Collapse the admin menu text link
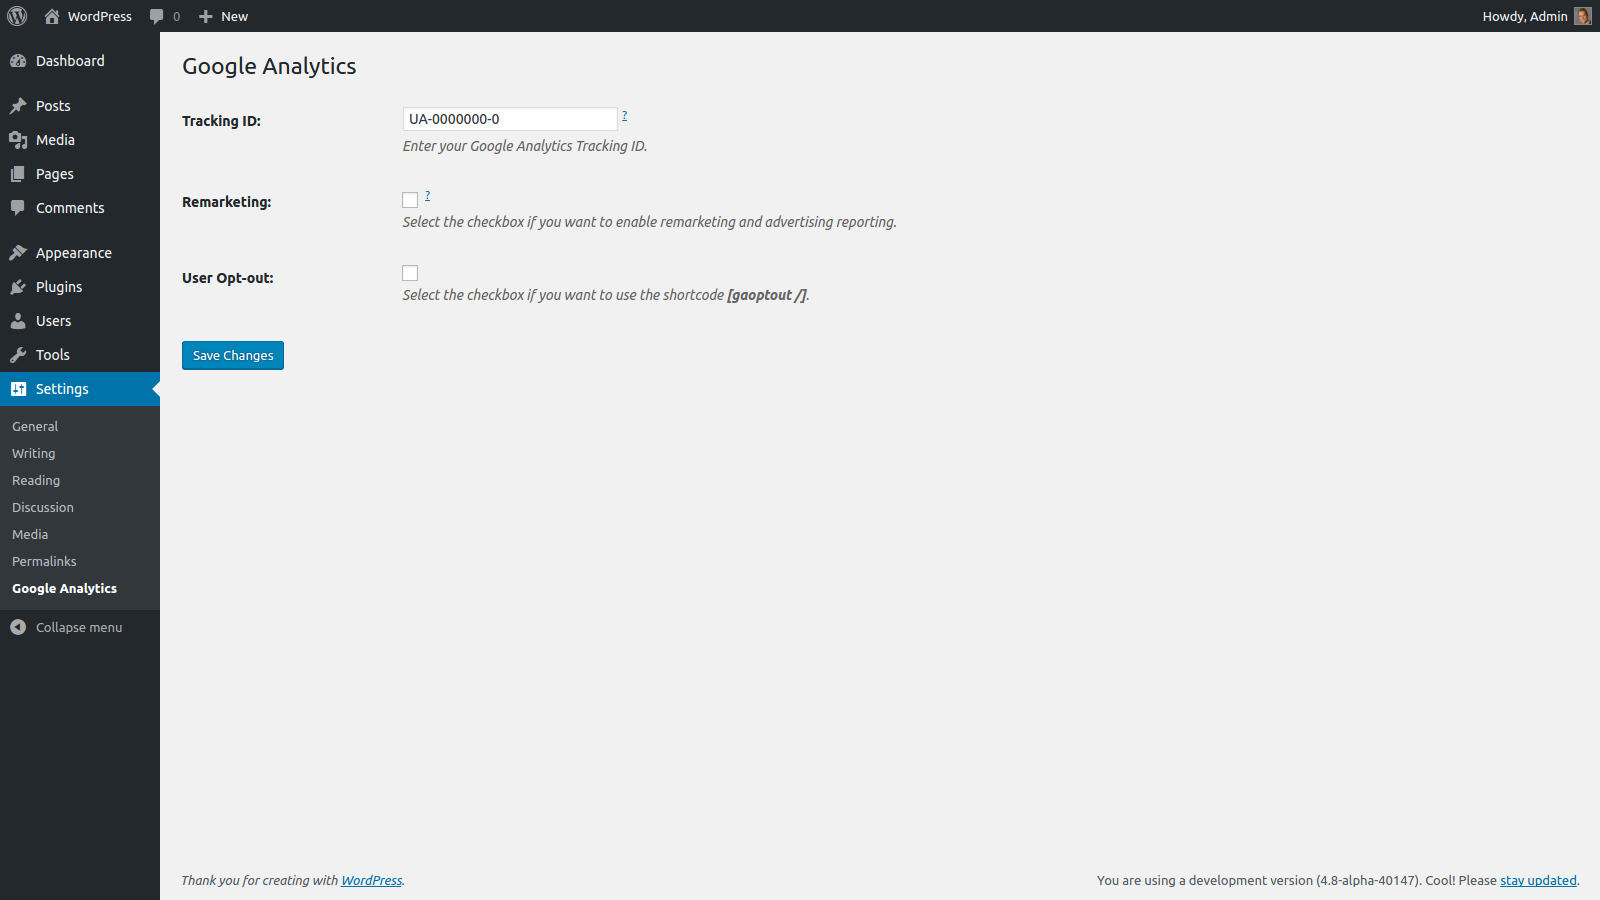 point(79,627)
